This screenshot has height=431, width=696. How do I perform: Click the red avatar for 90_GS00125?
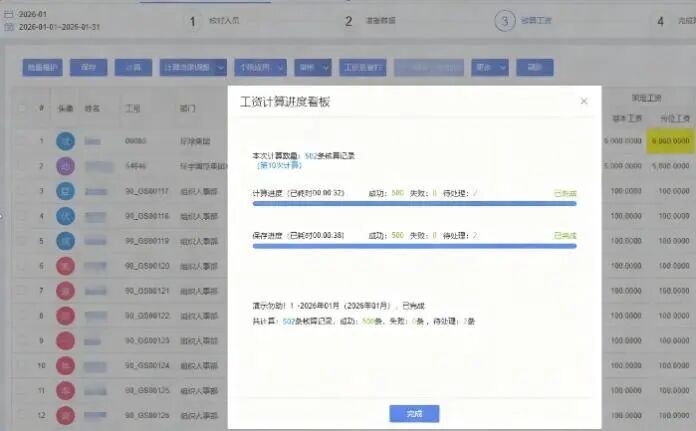click(x=65, y=390)
